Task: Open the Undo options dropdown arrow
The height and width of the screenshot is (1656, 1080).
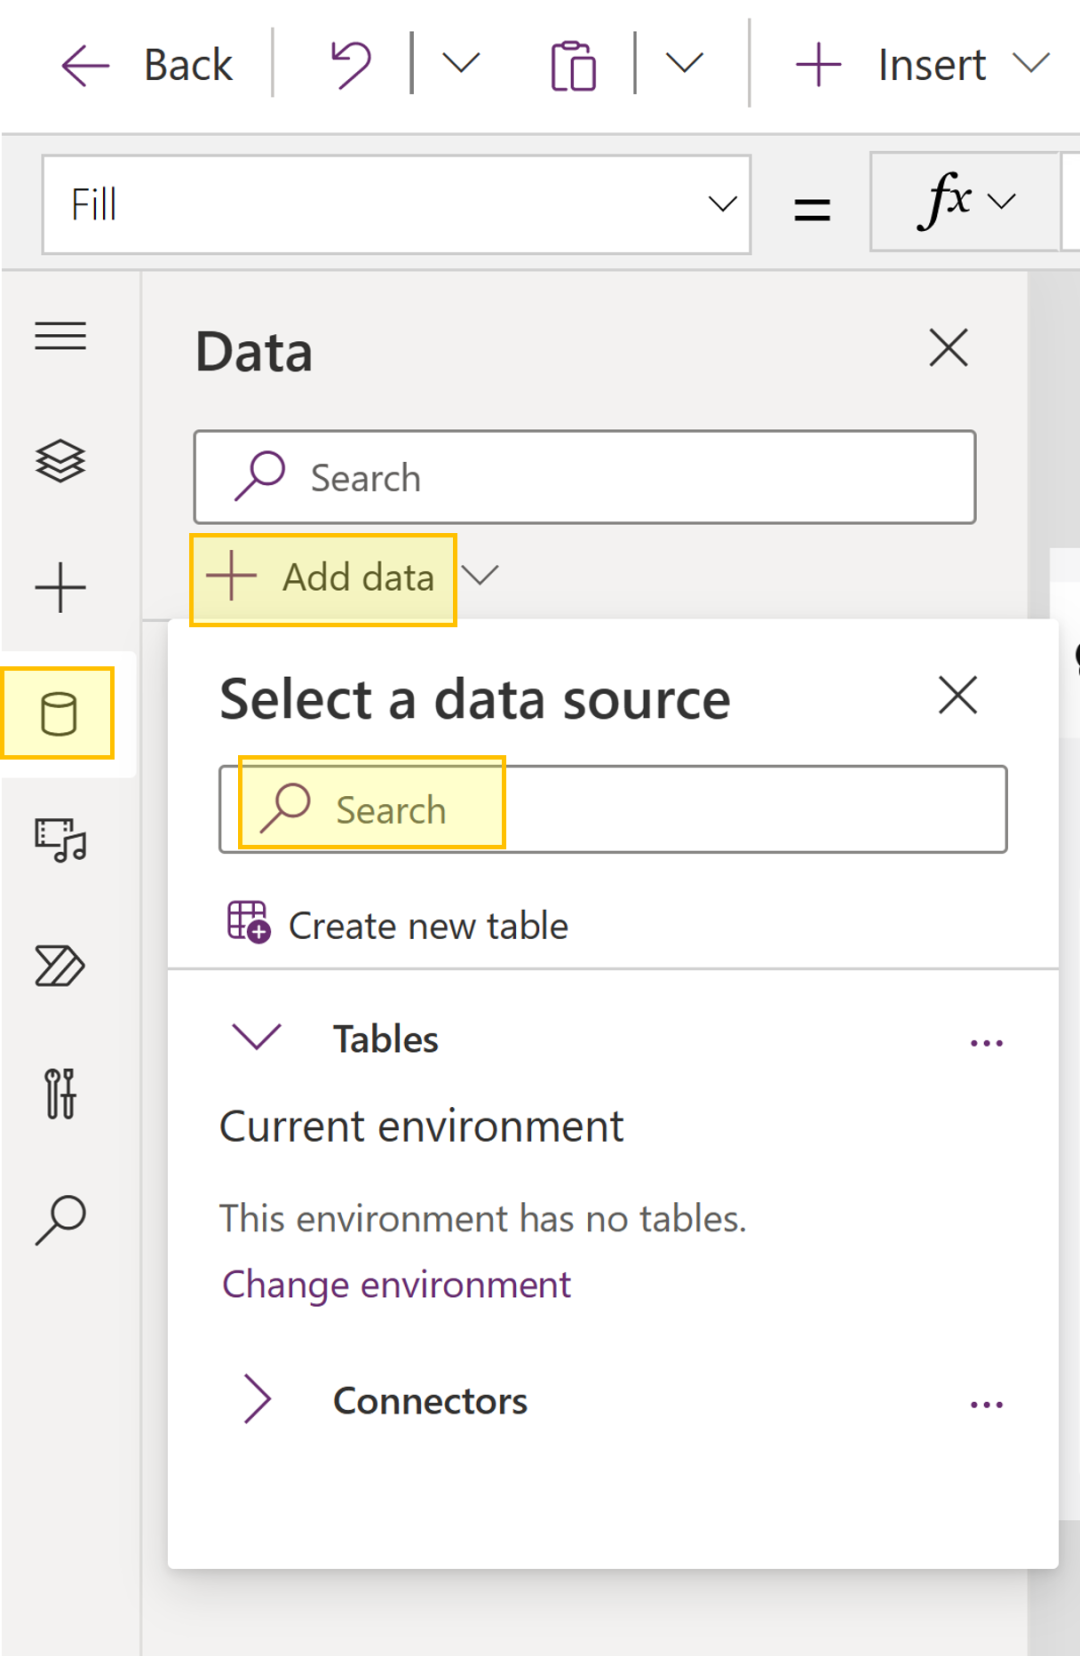Action: (461, 64)
